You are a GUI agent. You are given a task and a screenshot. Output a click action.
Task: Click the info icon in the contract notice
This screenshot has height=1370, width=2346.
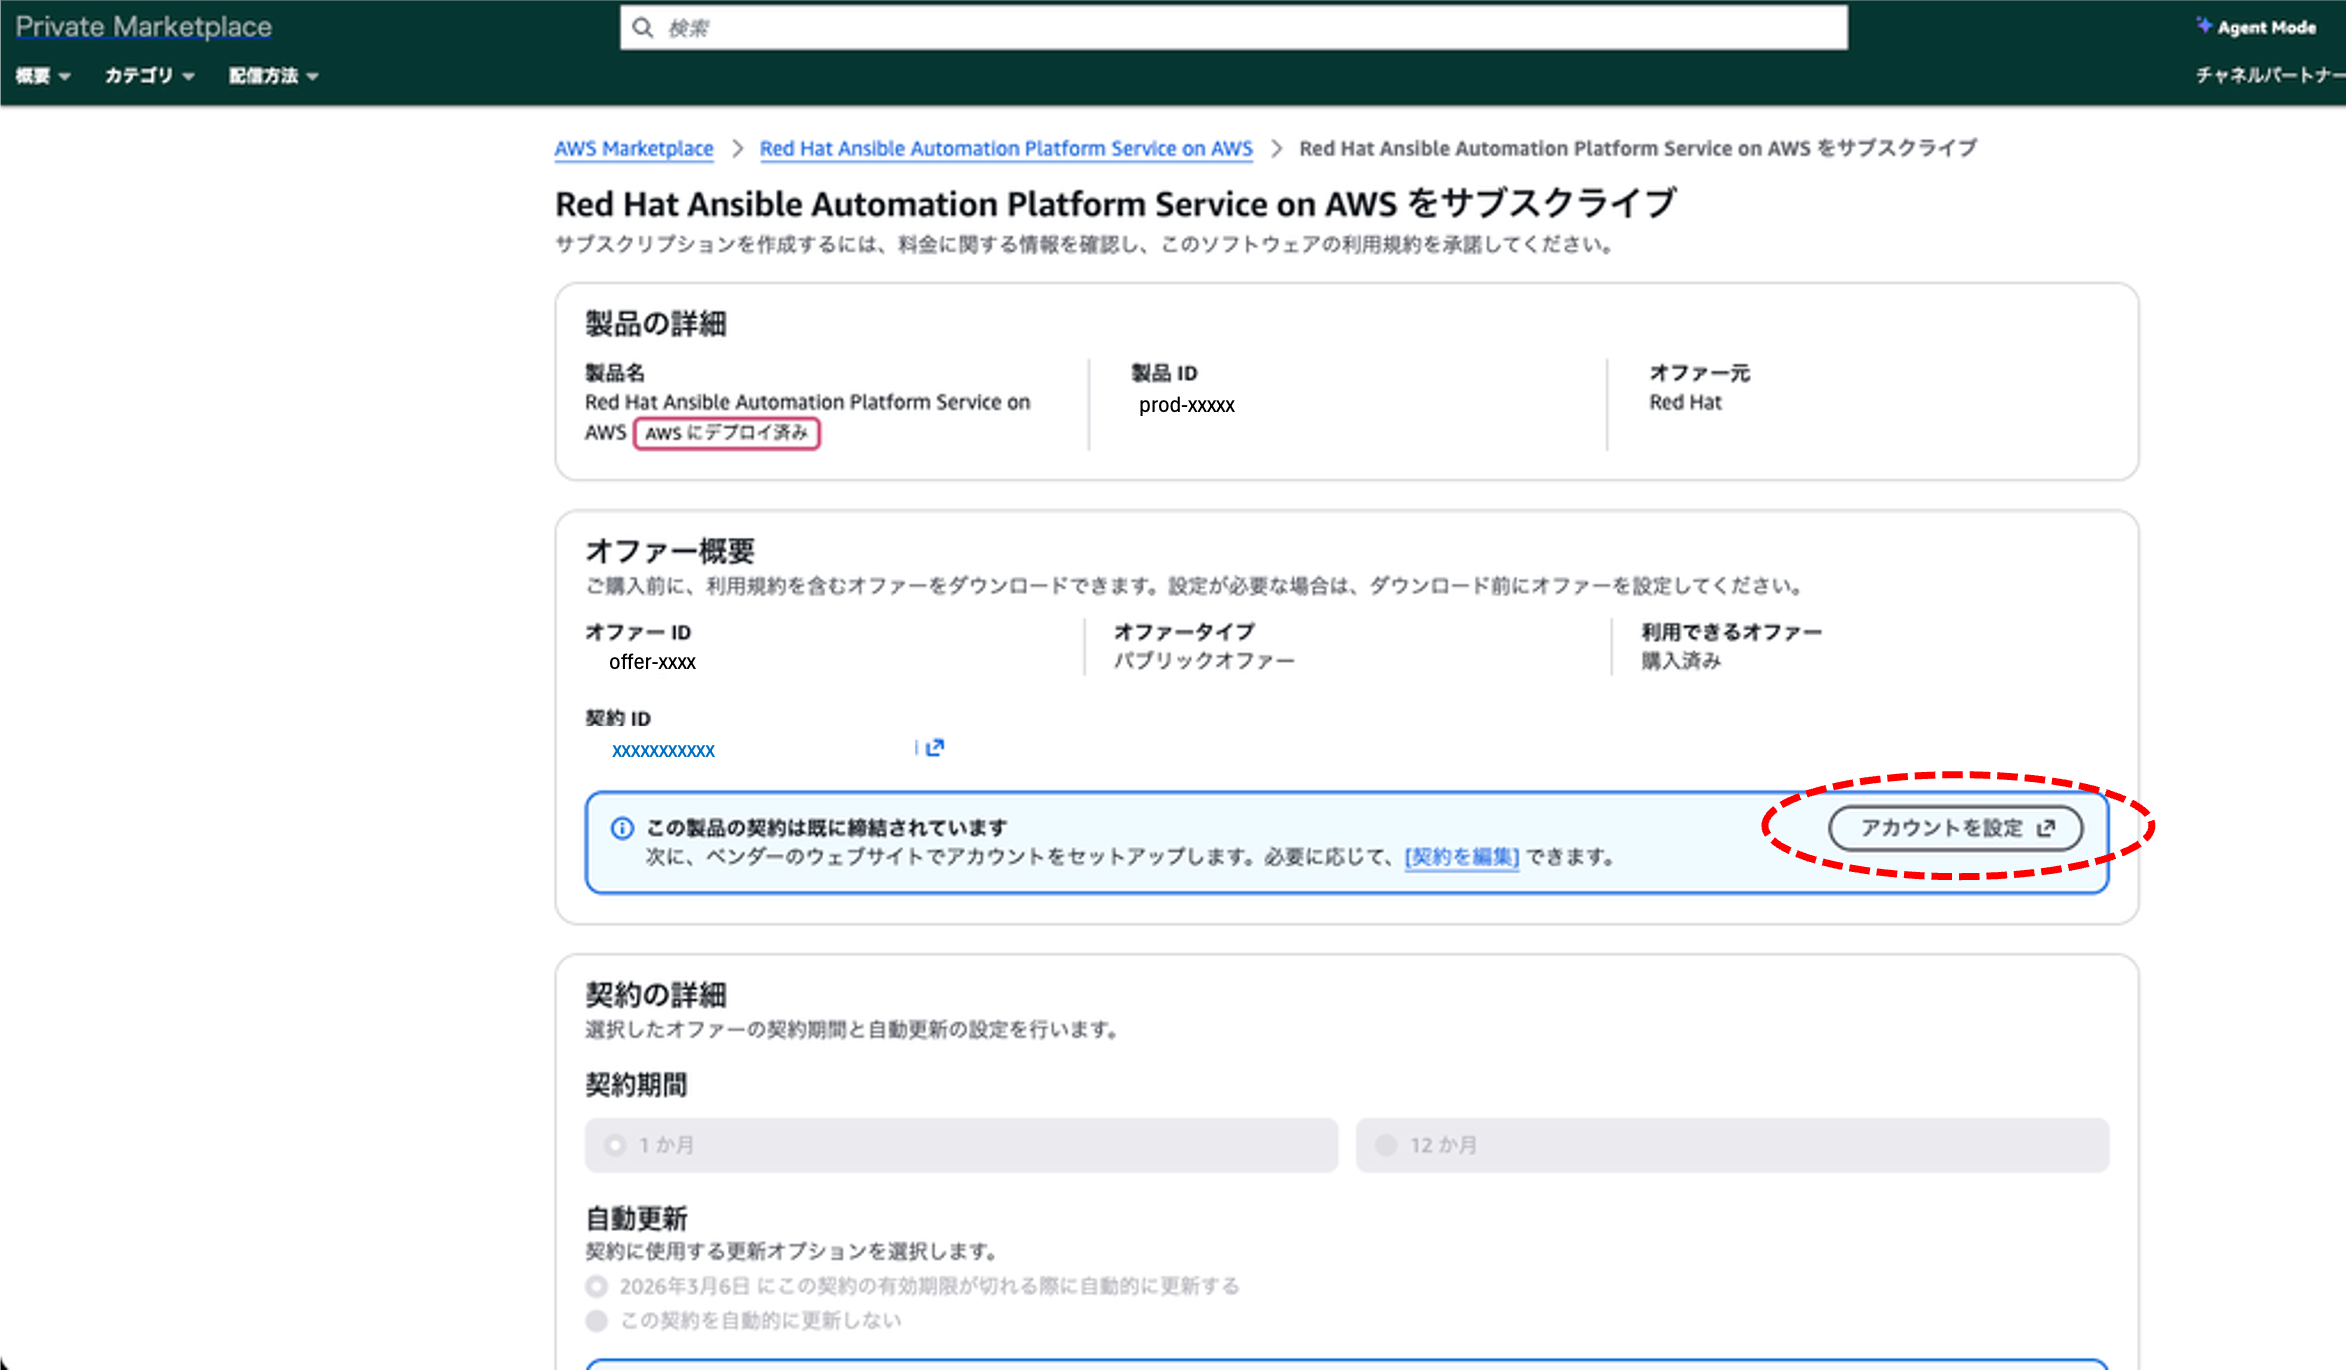point(622,828)
